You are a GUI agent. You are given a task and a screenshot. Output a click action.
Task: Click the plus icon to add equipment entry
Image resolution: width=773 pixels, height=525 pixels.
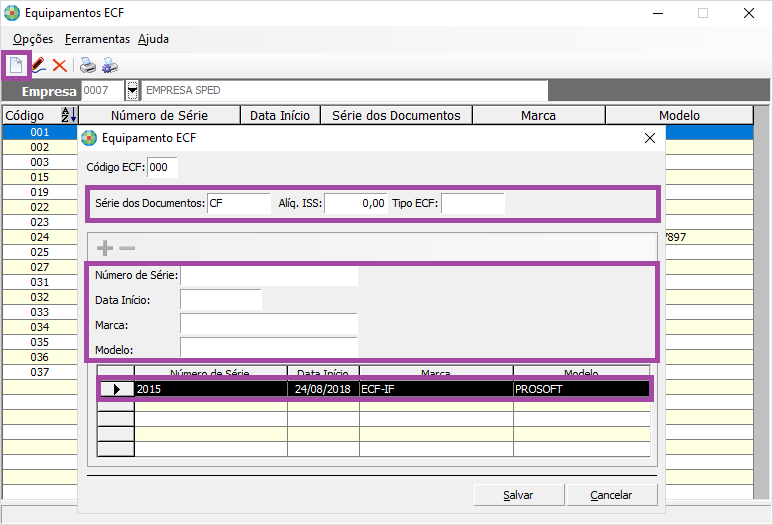(104, 248)
